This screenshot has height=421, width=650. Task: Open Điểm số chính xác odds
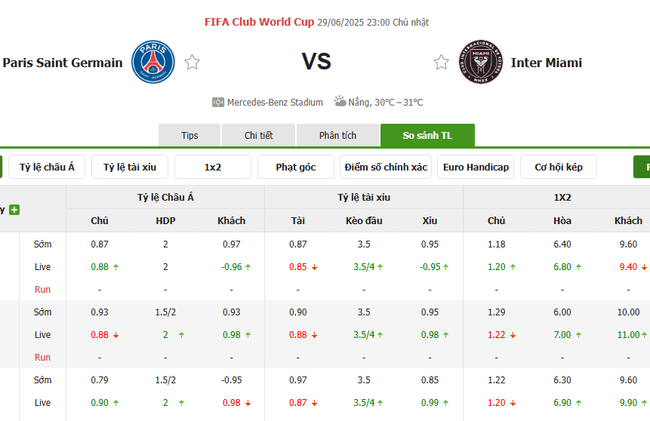(x=384, y=167)
